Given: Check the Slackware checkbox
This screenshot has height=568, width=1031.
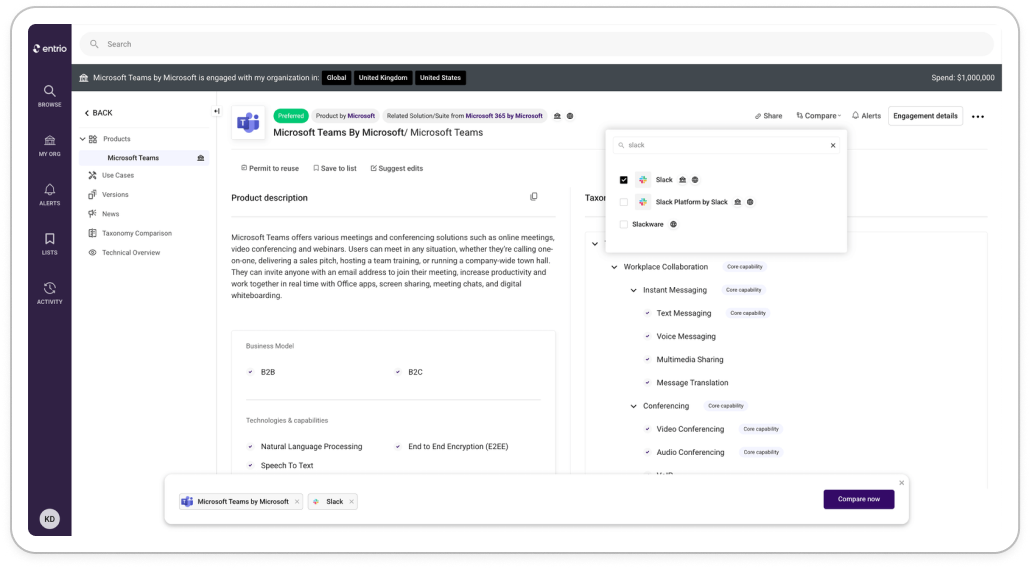Looking at the screenshot, I should [624, 224].
